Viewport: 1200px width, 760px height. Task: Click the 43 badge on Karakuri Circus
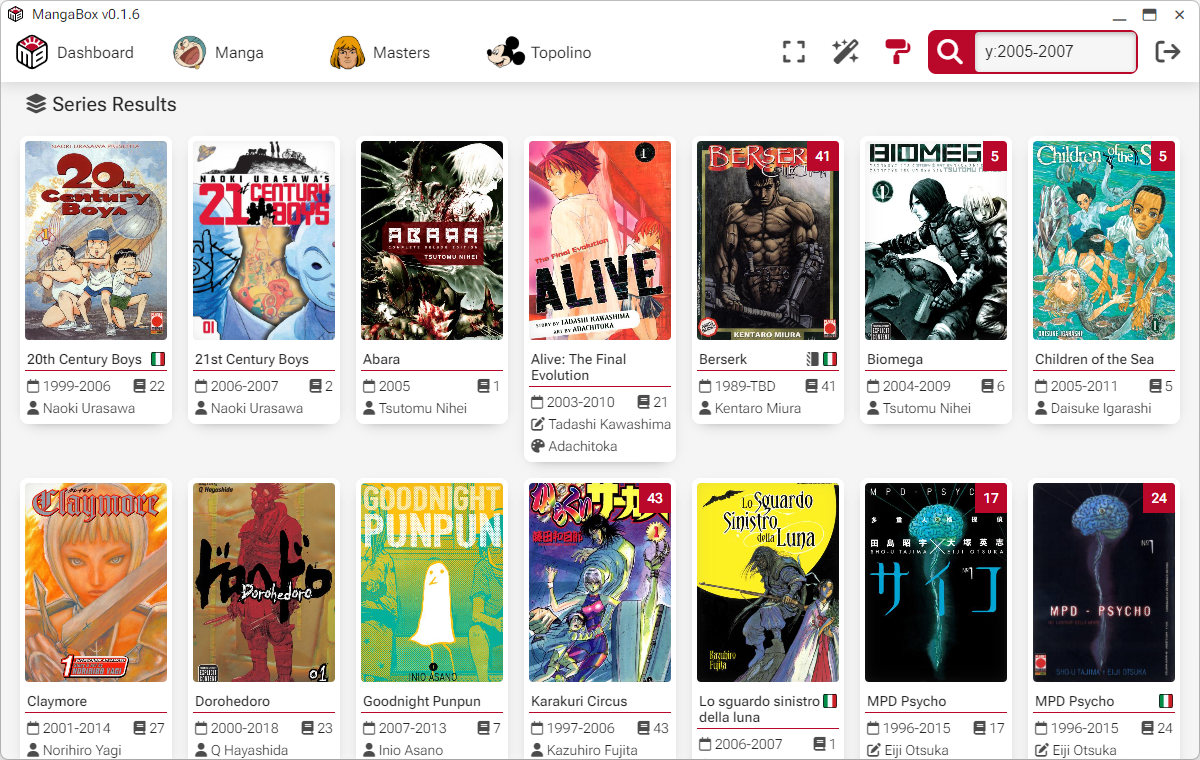coord(655,498)
